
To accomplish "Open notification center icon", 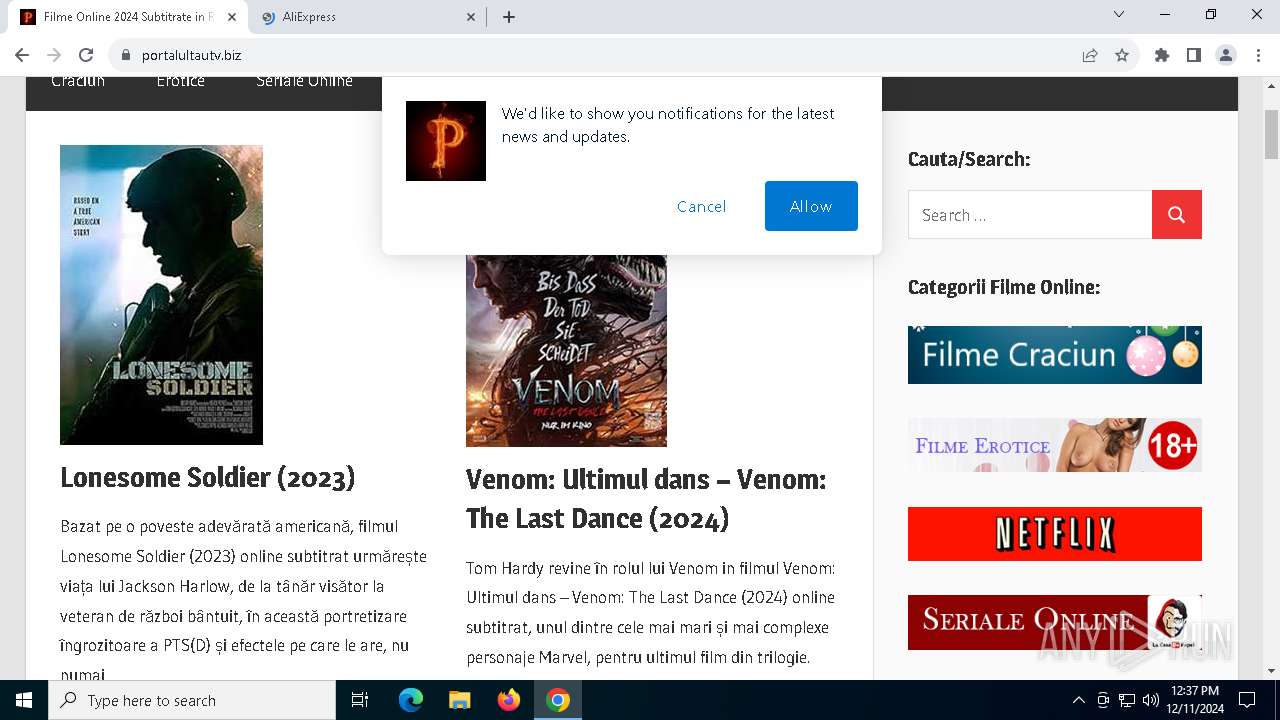I will 1247,700.
